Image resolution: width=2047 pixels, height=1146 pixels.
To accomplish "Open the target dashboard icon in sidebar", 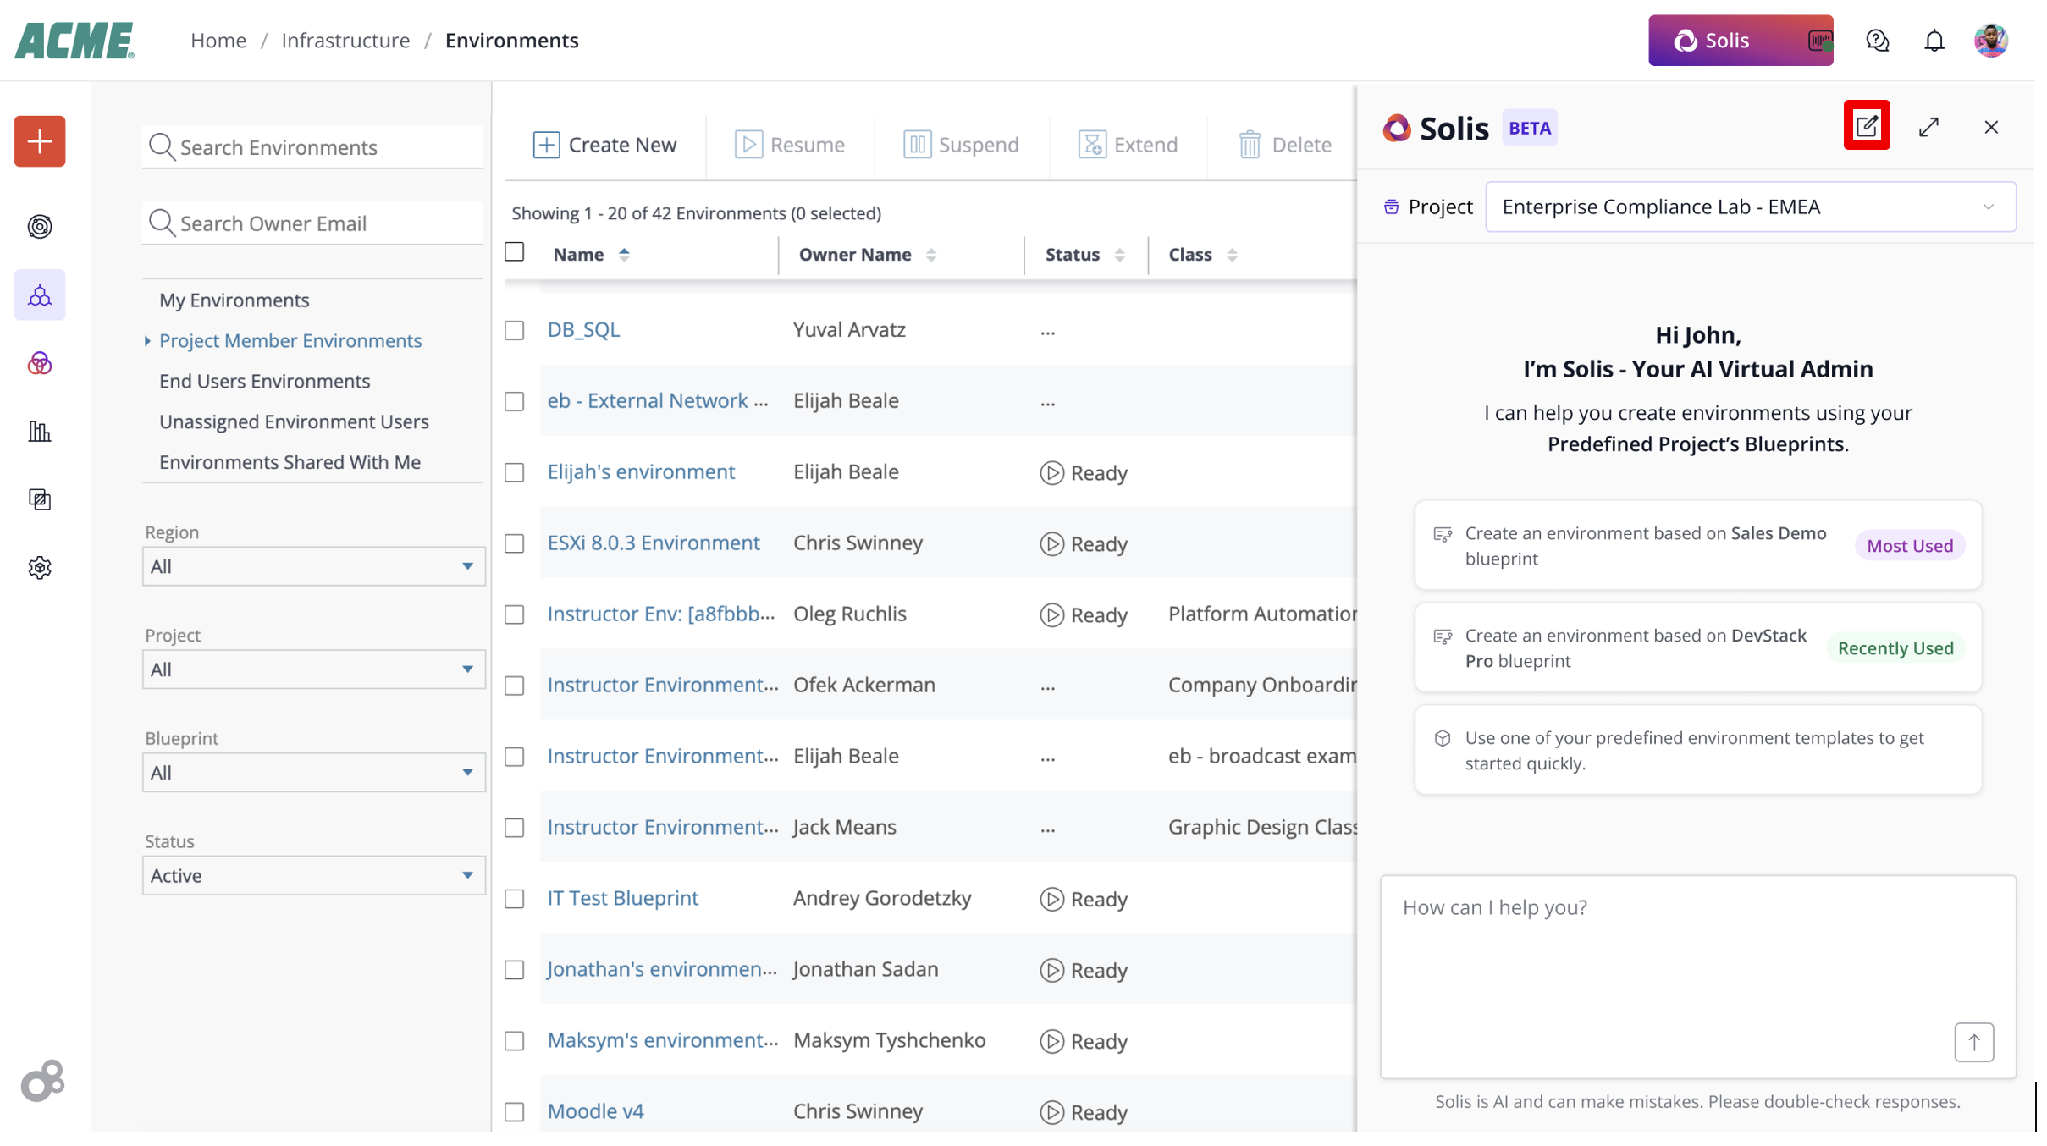I will pyautogui.click(x=40, y=227).
